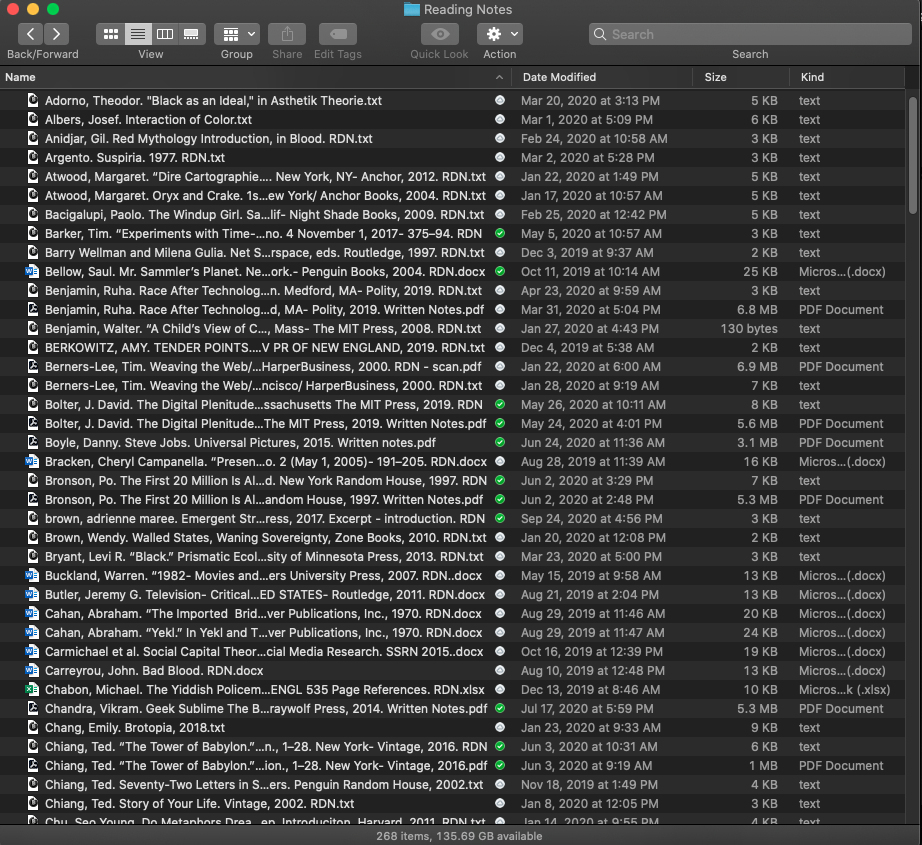This screenshot has width=922, height=845.
Task: Open the Action gear menu
Action: [x=500, y=34]
